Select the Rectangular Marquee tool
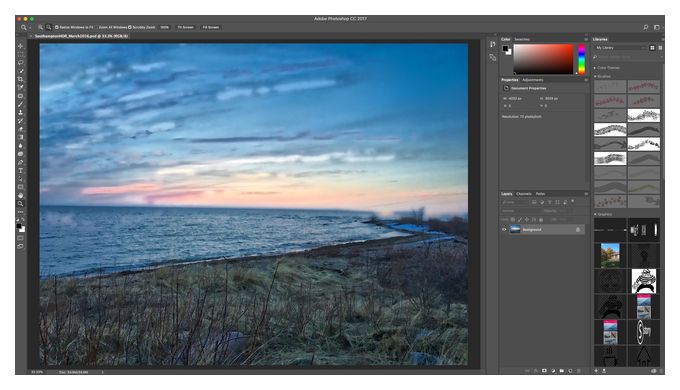 pyautogui.click(x=20, y=54)
